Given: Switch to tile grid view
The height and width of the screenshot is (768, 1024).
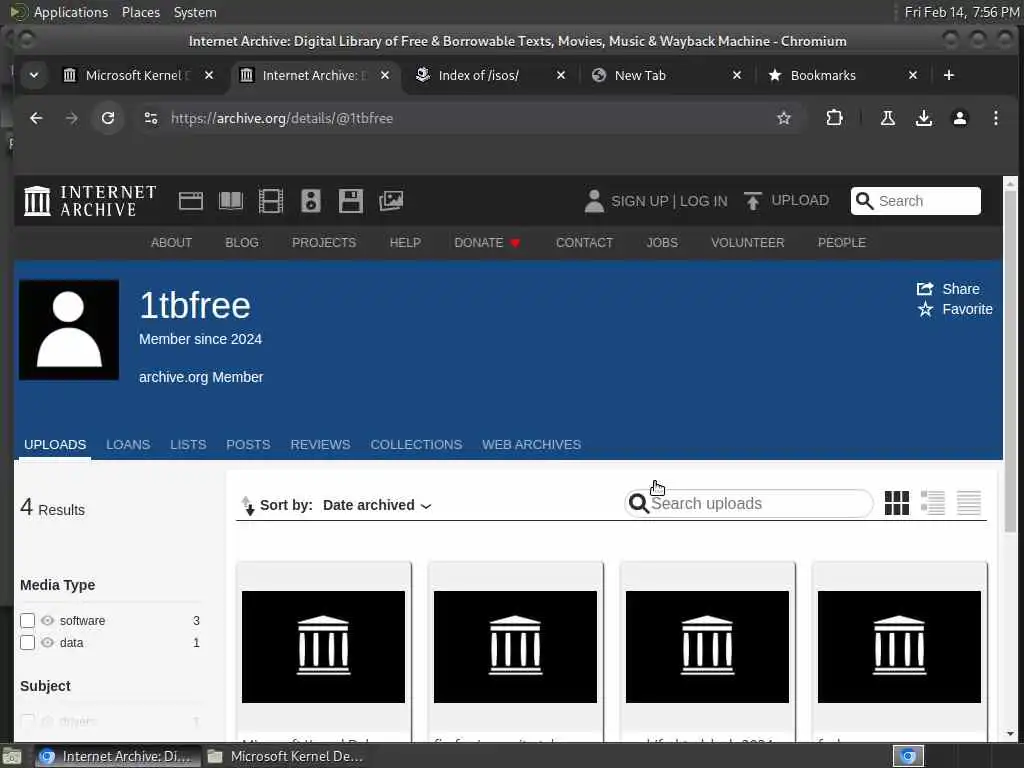Looking at the screenshot, I should click(897, 503).
